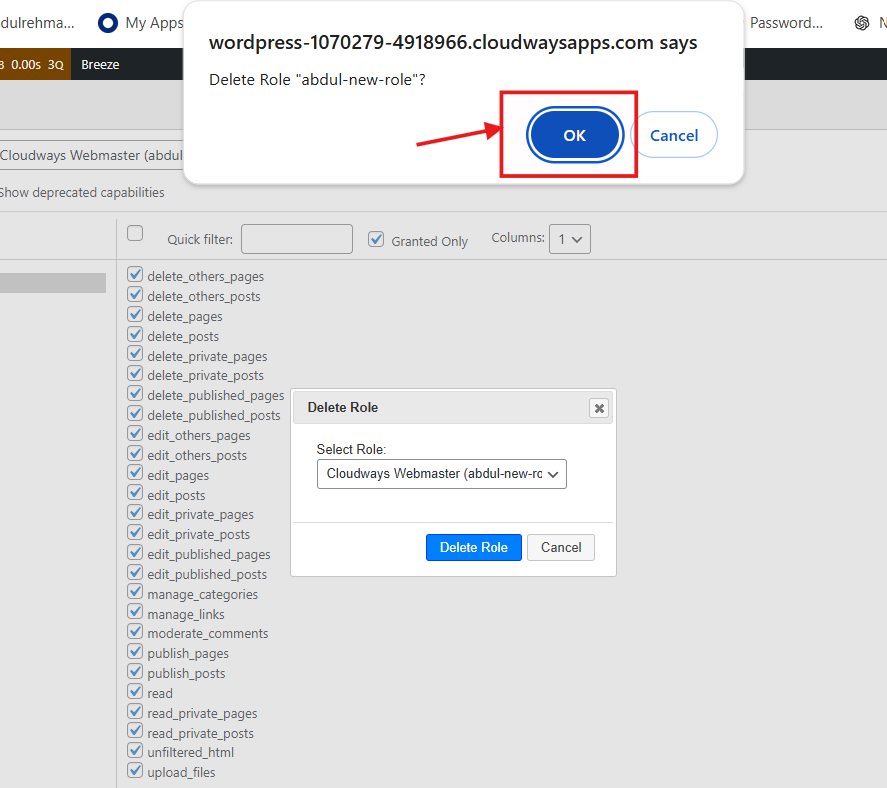Open the Password bookmark

786,22
